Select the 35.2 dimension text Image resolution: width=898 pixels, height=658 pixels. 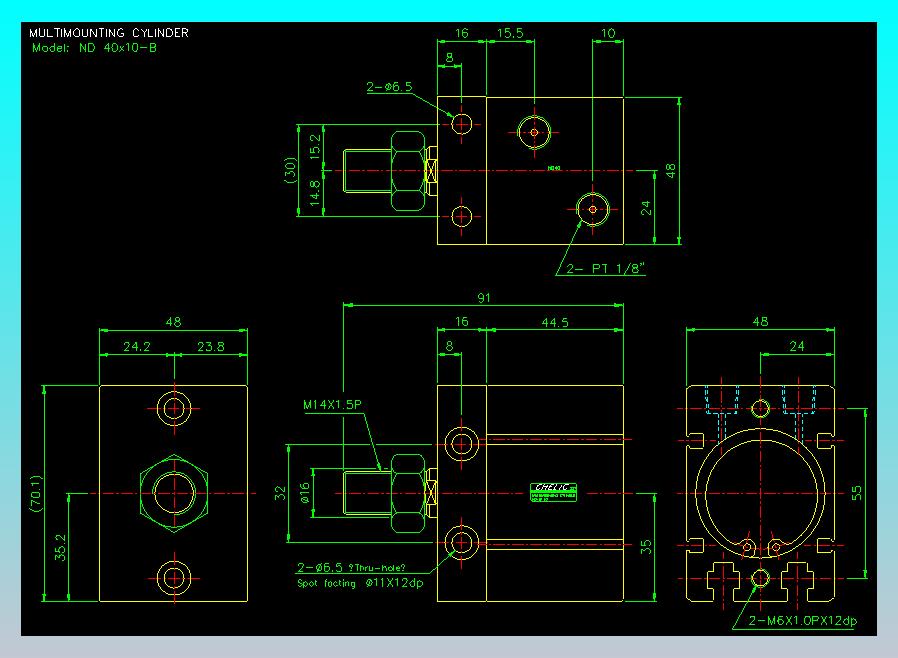[60, 547]
